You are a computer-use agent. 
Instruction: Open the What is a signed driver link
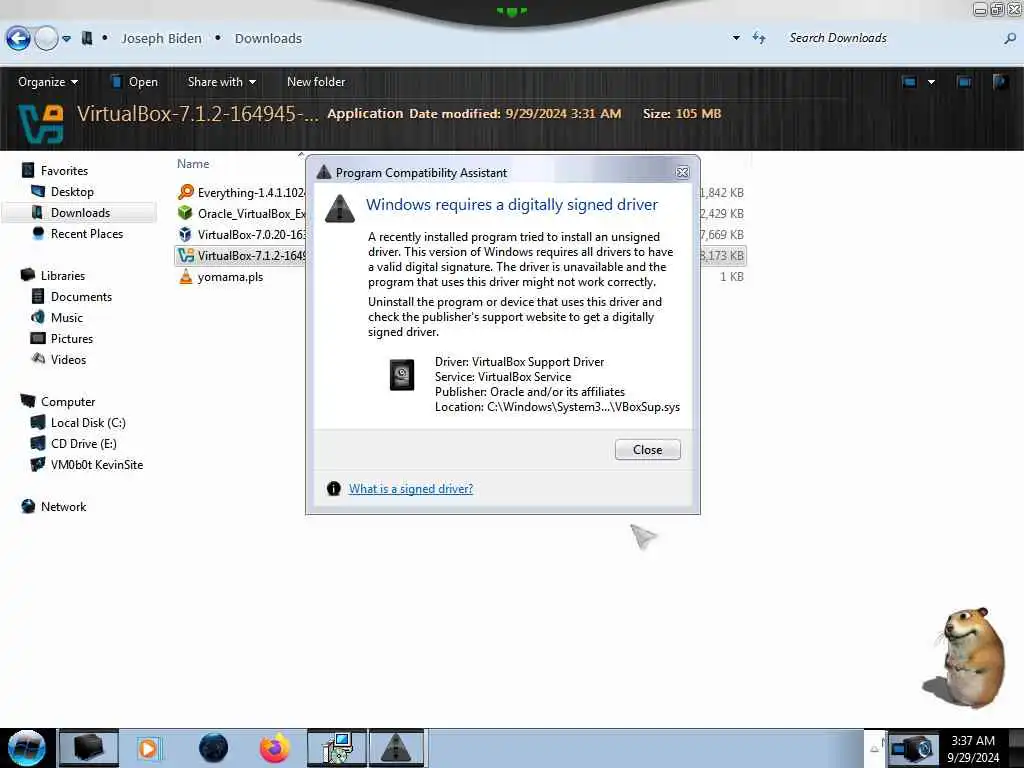click(x=411, y=488)
